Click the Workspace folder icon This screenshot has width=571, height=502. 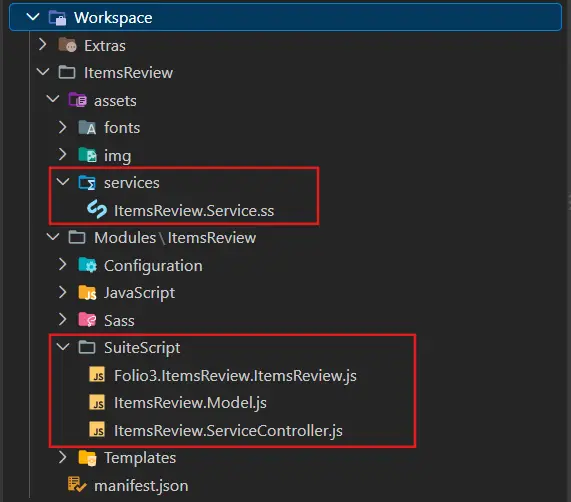58,18
